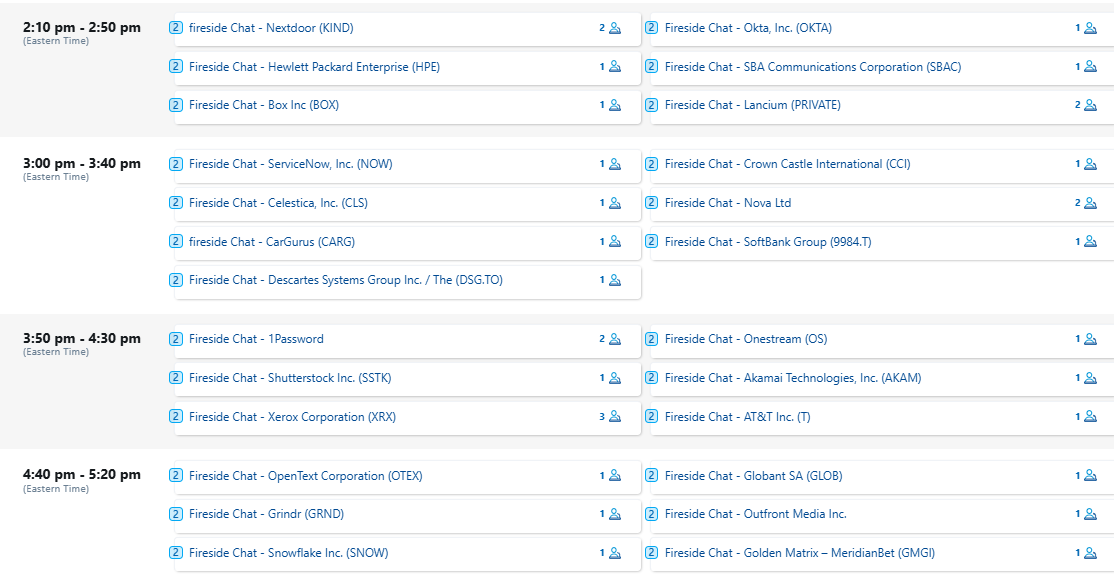Click the day badge beside Okta, Inc.
The width and height of the screenshot is (1114, 587).
point(651,28)
